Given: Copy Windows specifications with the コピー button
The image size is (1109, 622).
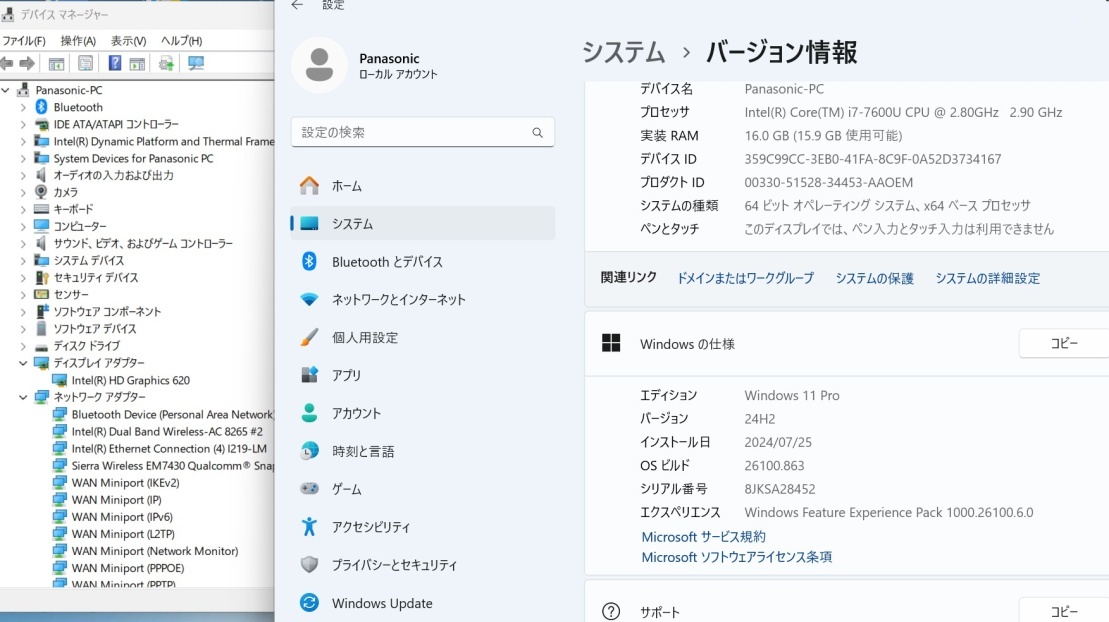Looking at the screenshot, I should pyautogui.click(x=1063, y=343).
